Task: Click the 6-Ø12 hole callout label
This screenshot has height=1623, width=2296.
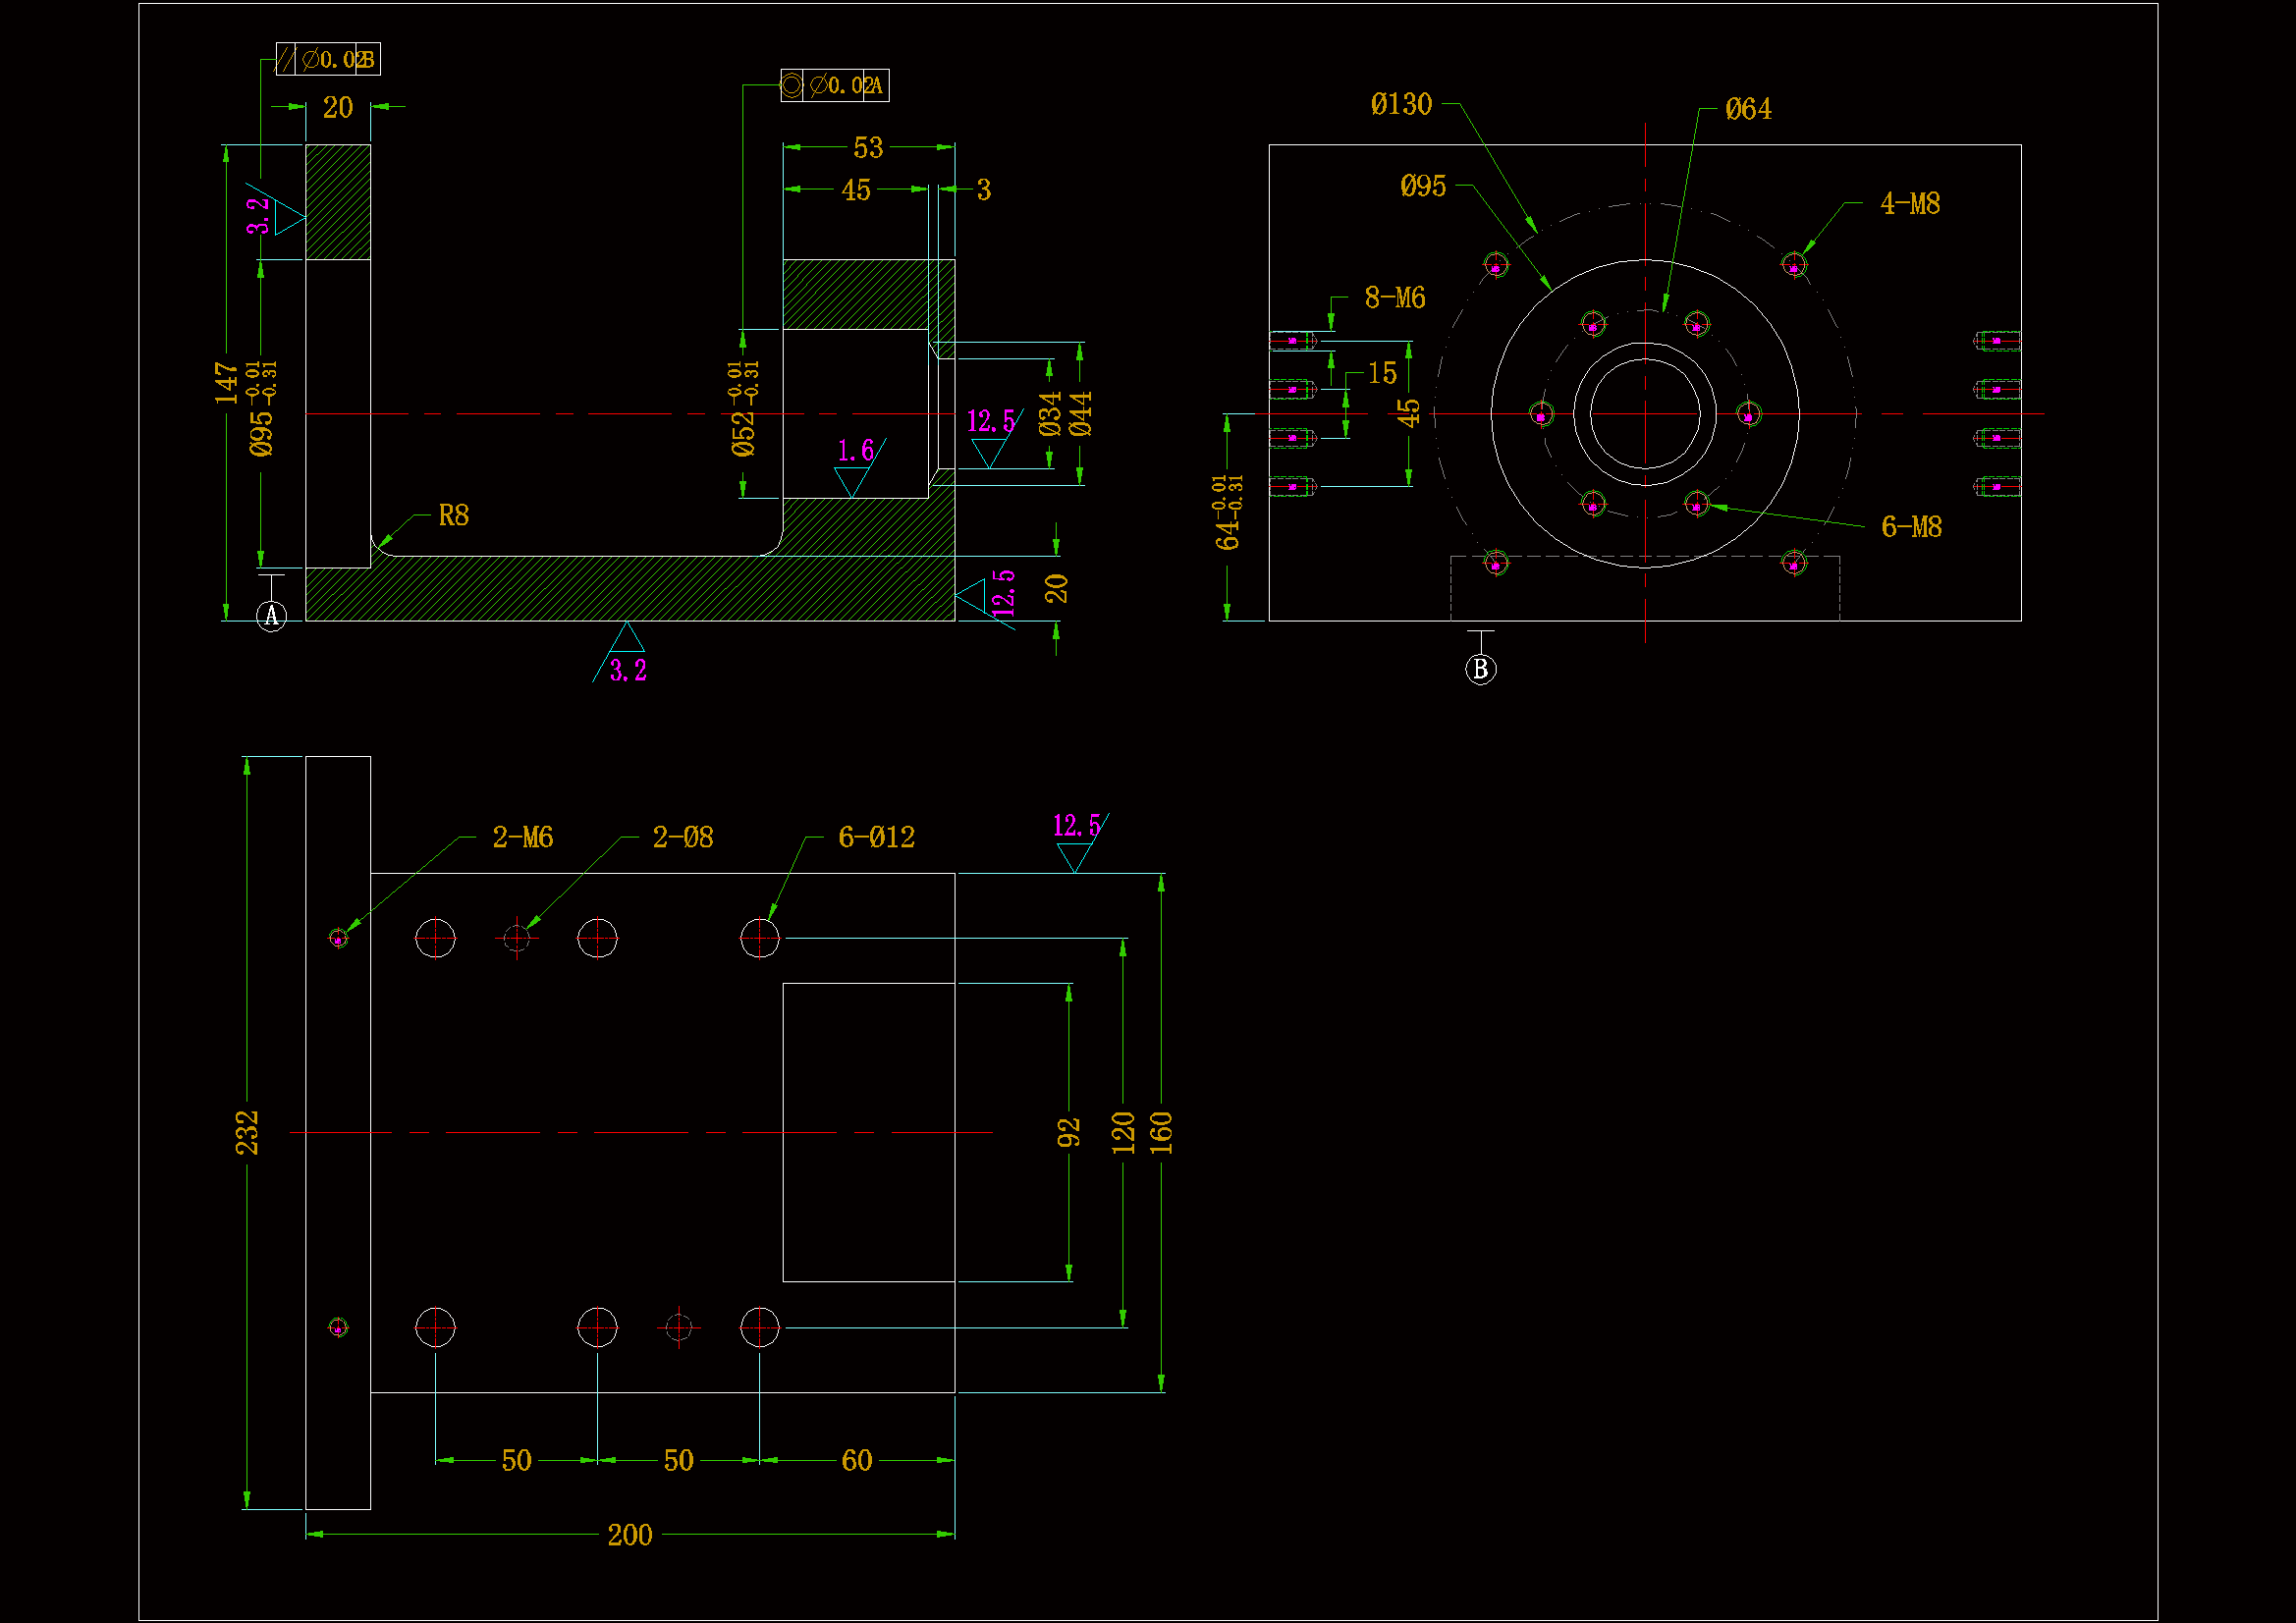Action: coord(876,837)
